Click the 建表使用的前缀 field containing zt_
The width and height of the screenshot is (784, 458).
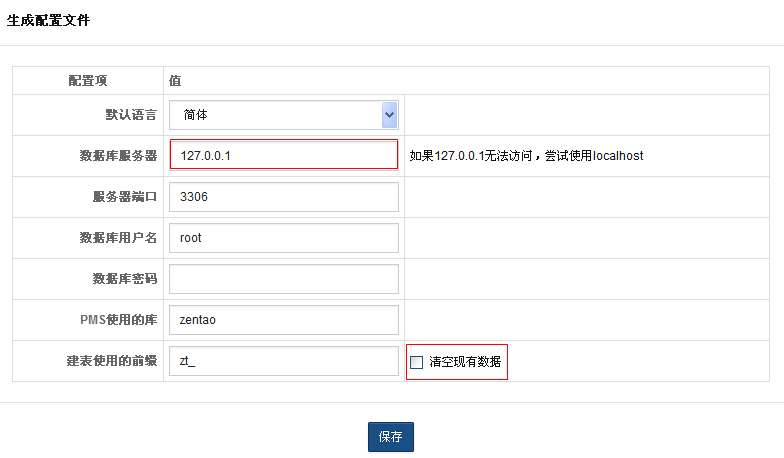tap(284, 361)
